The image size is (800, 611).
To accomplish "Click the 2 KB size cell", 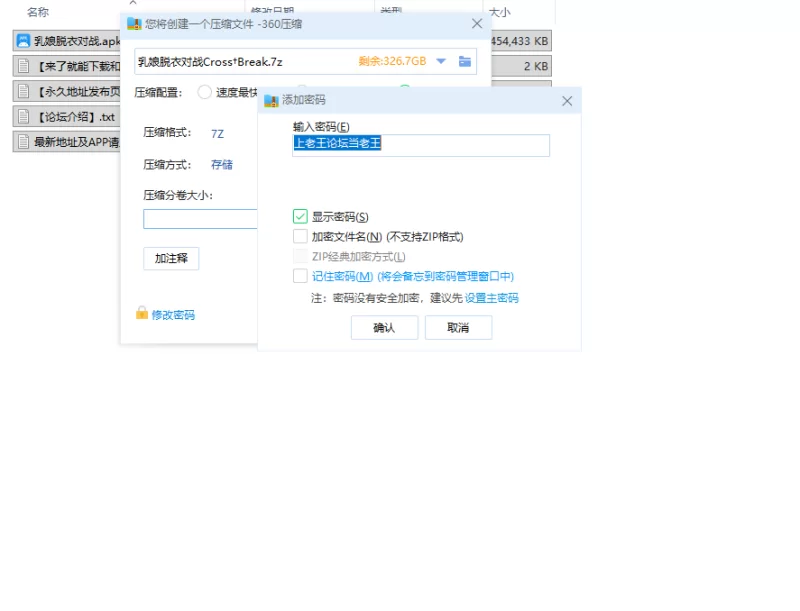I will (536, 66).
